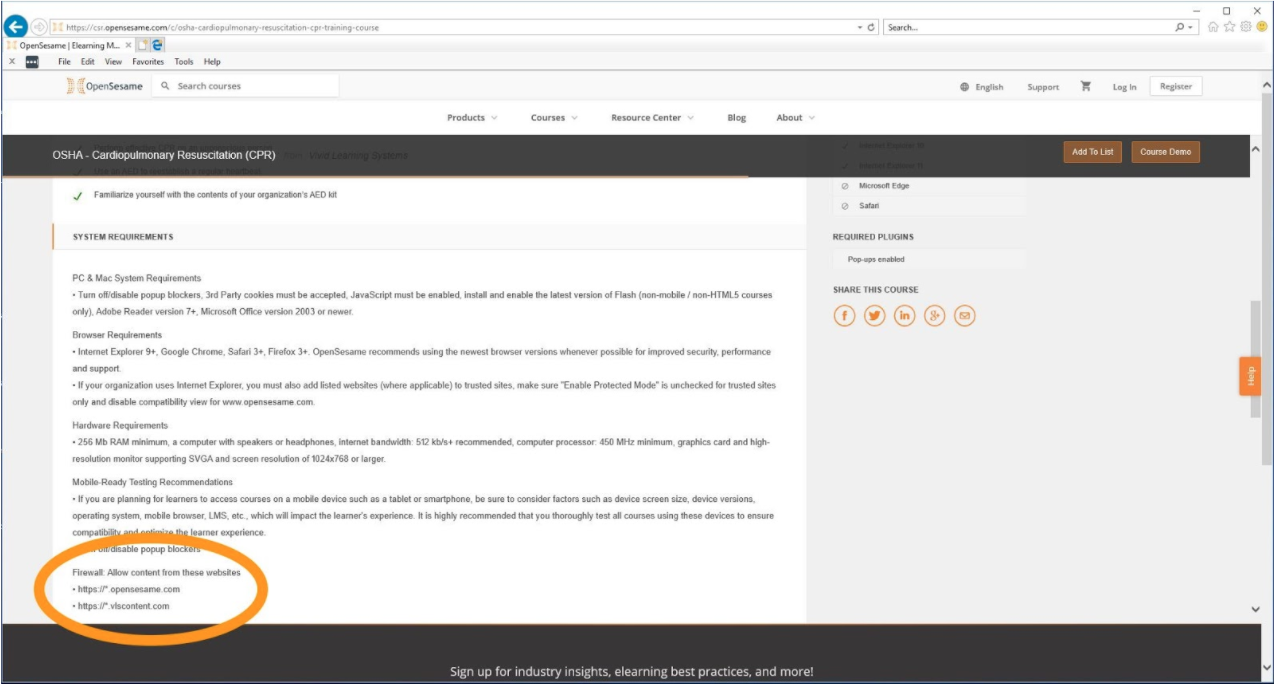Open the Favorites menu in menu bar
Screen dimensions: 1274x684
148,62
